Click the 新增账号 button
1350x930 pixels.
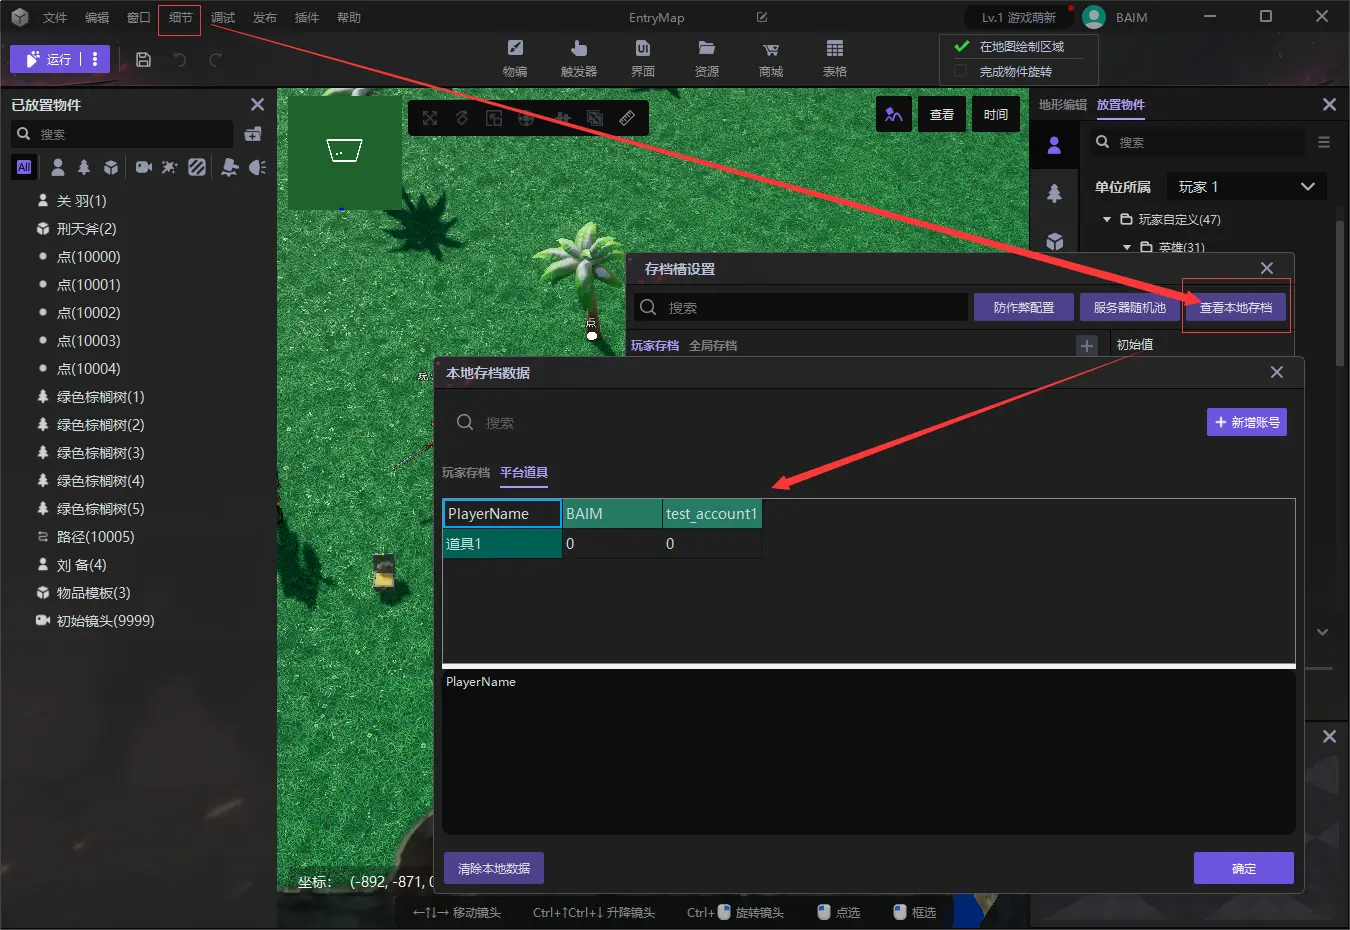point(1246,422)
